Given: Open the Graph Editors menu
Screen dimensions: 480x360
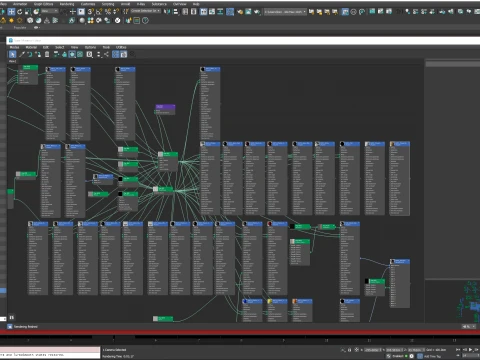Looking at the screenshot, I should click(x=43, y=4).
